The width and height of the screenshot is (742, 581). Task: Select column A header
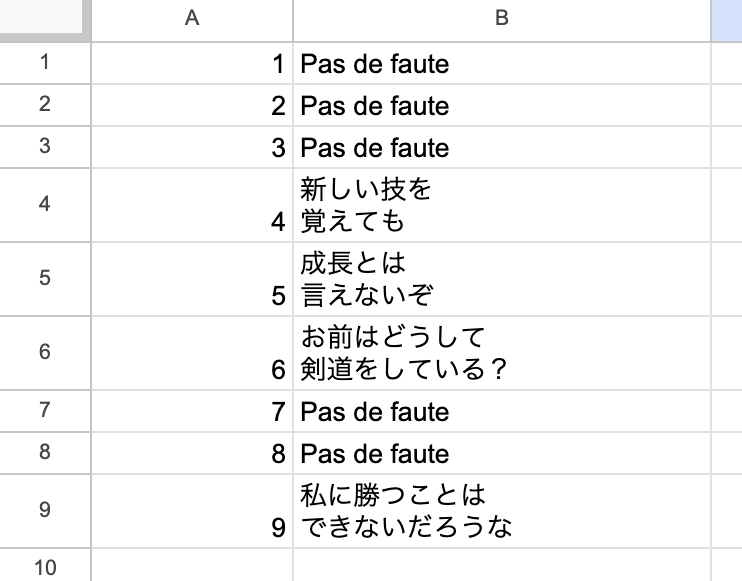click(192, 20)
